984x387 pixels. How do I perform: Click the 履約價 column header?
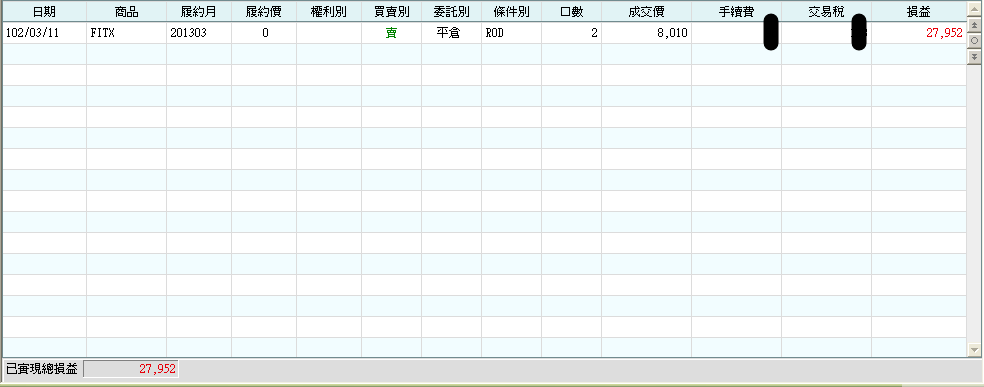(x=264, y=12)
